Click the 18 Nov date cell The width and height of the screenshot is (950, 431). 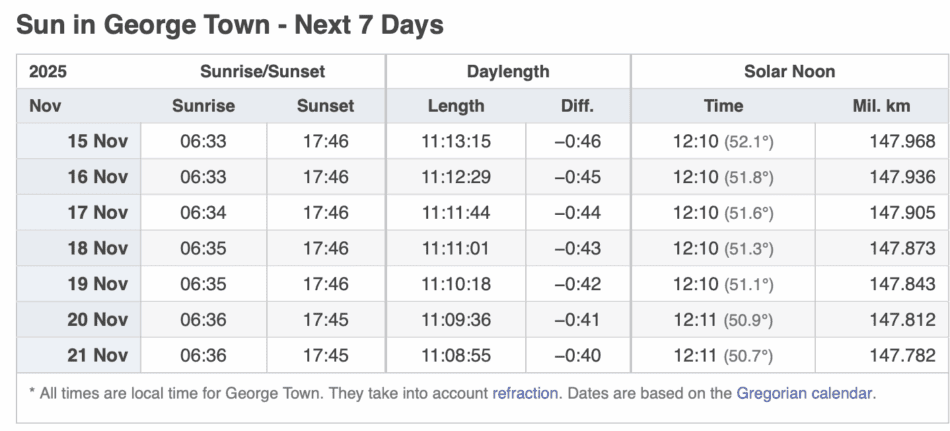[x=97, y=248]
